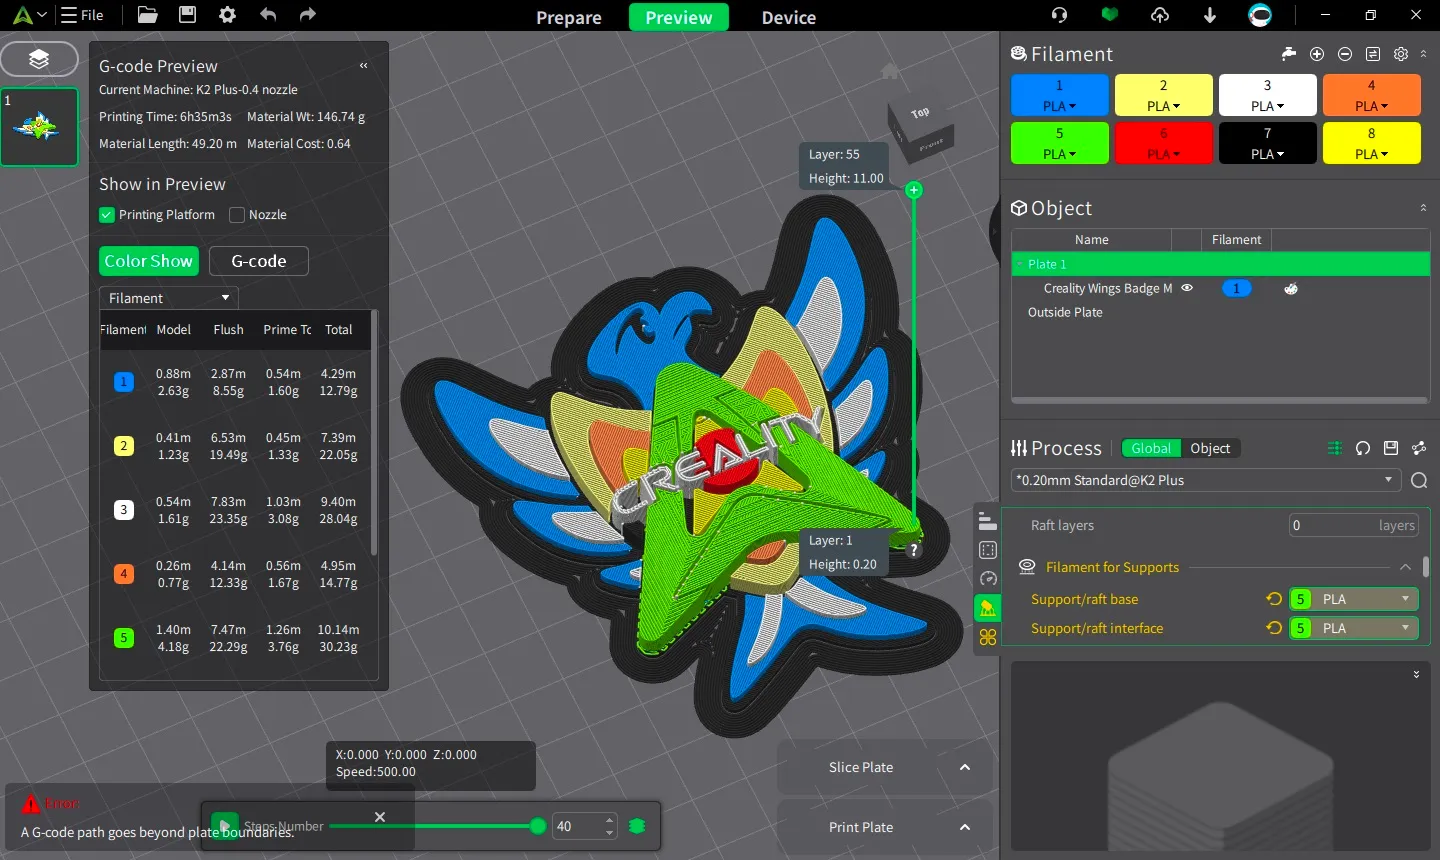This screenshot has height=860, width=1440.
Task: Open the Strength settings side tab icon
Action: point(988,550)
